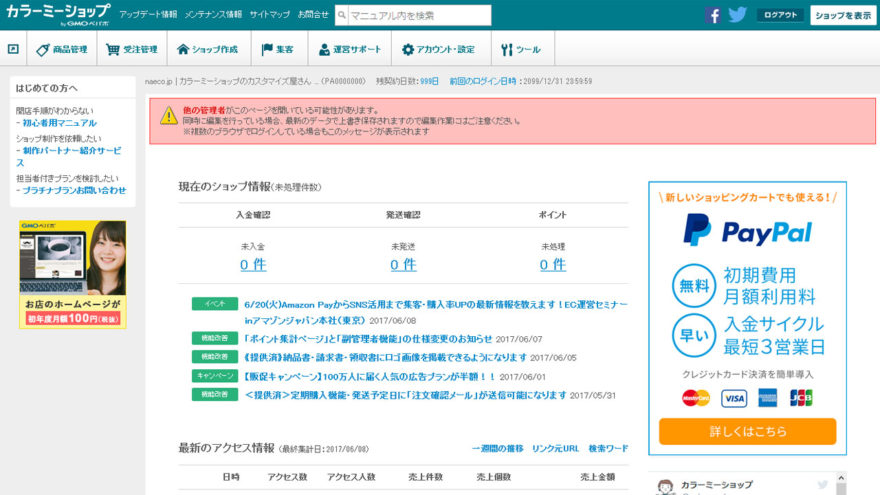Open リンク元URL link

tap(555, 448)
